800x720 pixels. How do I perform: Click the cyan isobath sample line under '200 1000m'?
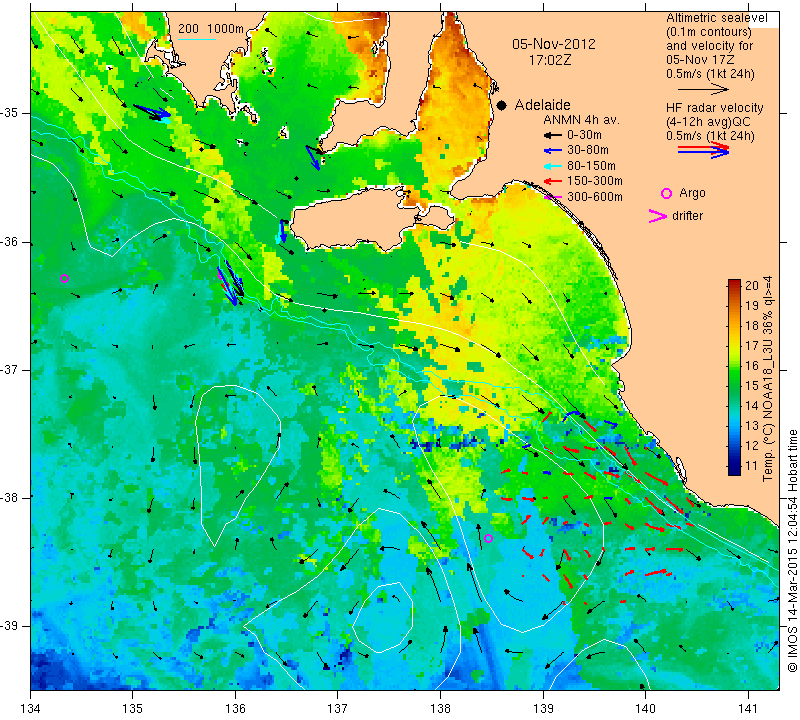tap(197, 39)
